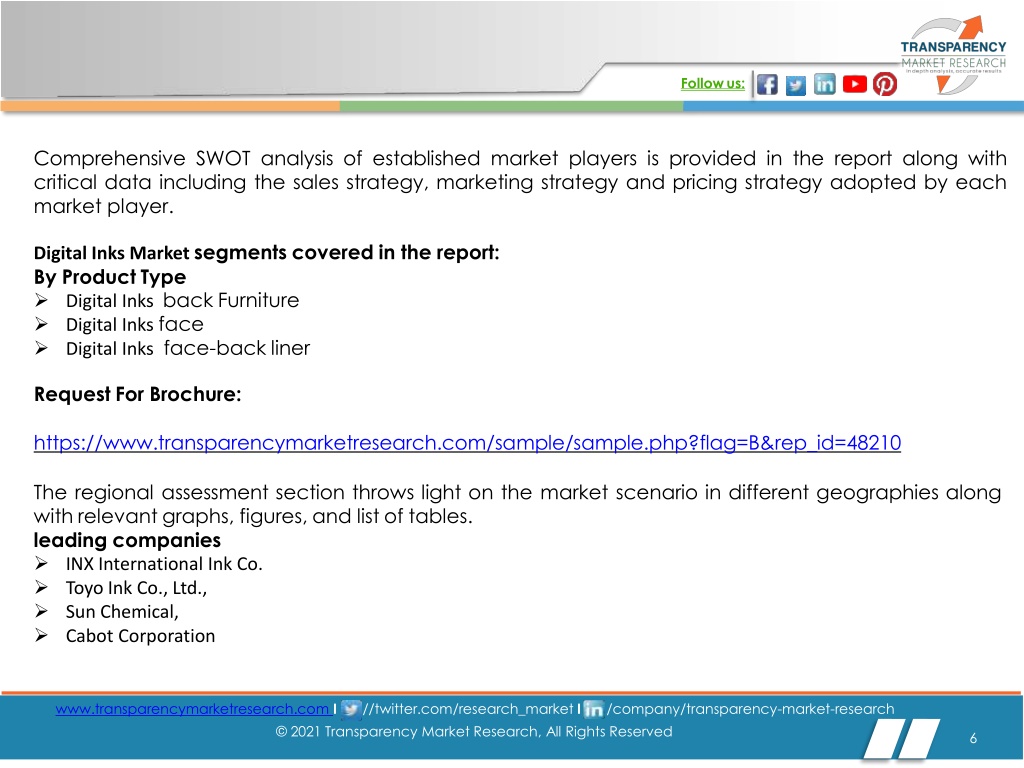Select the 'leading companies' heading
The width and height of the screenshot is (1024, 768).
point(127,540)
